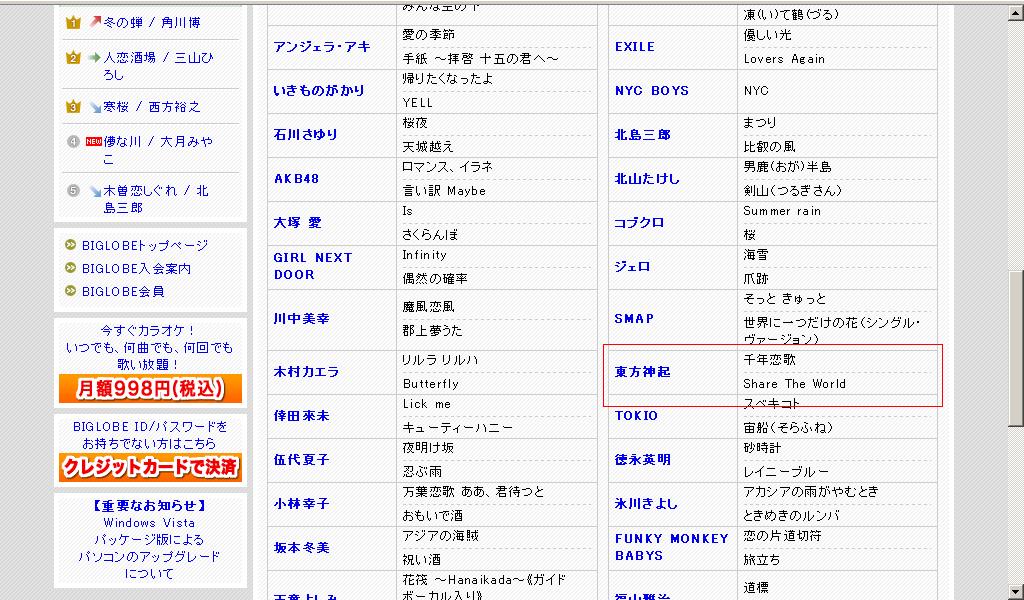Image resolution: width=1024 pixels, height=600 pixels.
Task: Open artist 坂本冬美
Action: coord(301,547)
